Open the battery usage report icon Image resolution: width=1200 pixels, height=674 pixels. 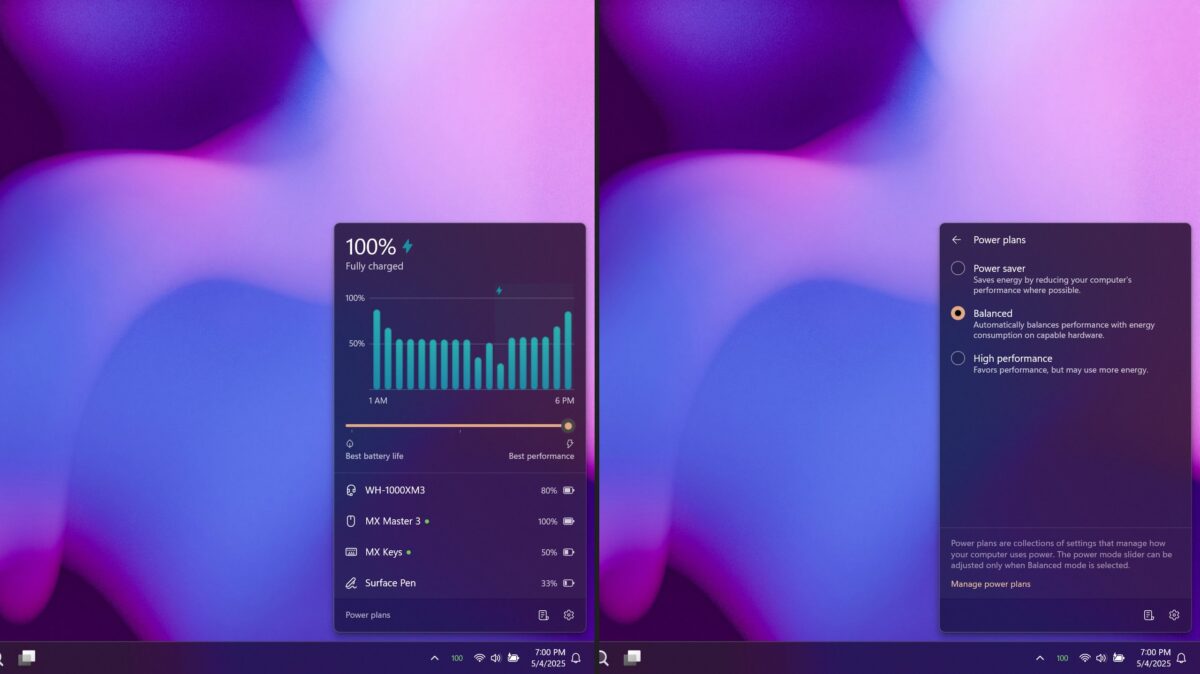click(x=542, y=615)
